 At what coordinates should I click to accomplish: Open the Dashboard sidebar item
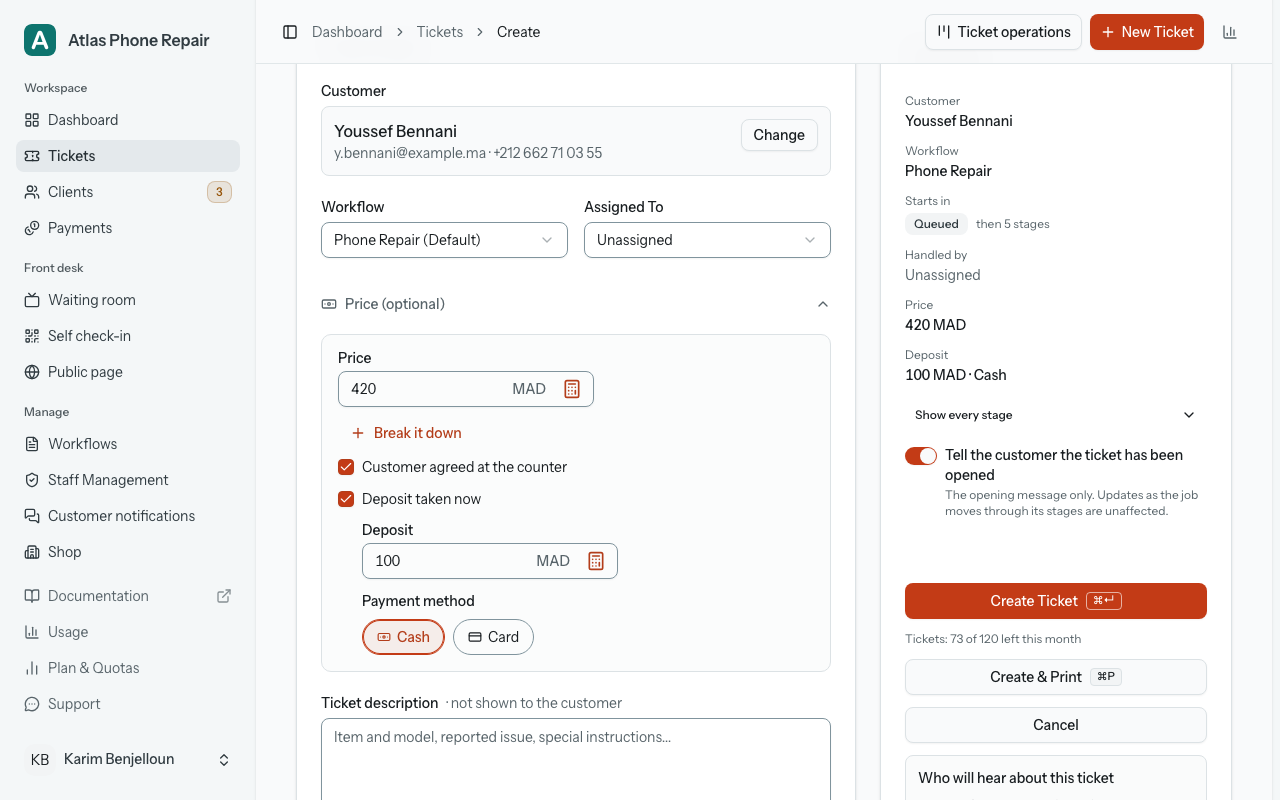pos(128,120)
